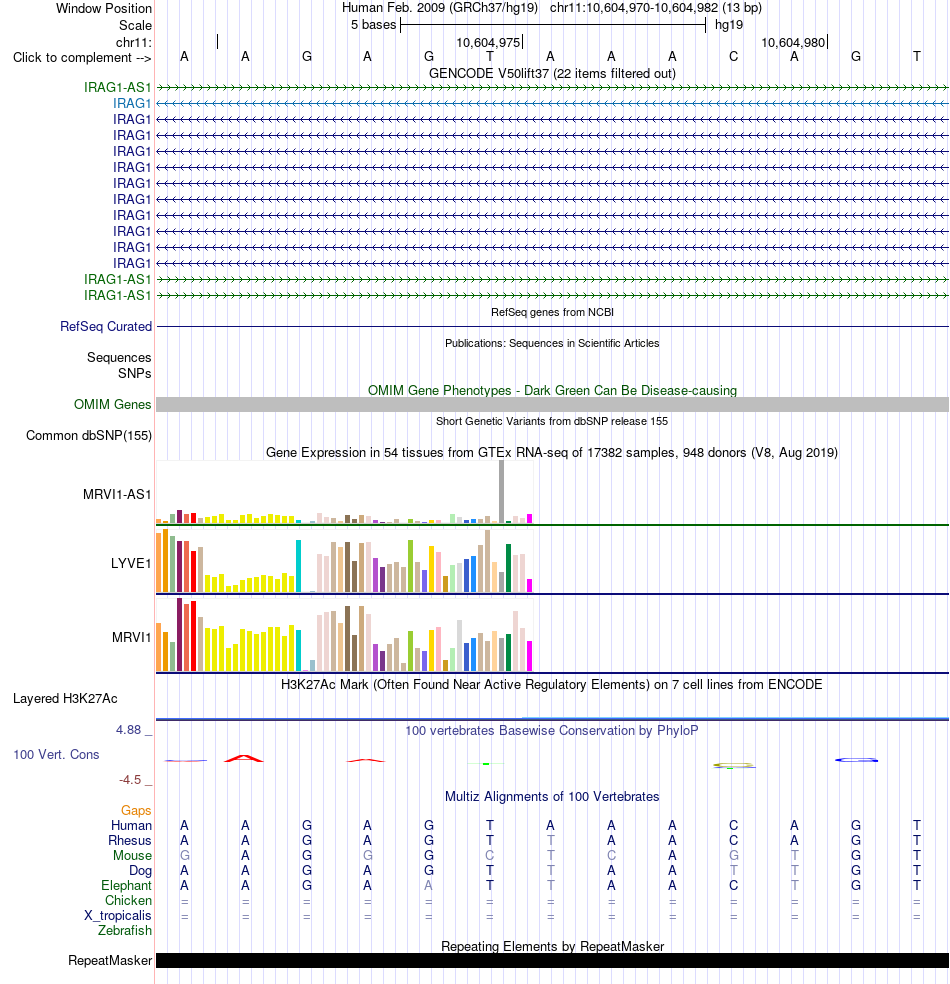This screenshot has width=950, height=984.
Task: Click the 10,604,975 ruler position marker
Action: pos(489,42)
